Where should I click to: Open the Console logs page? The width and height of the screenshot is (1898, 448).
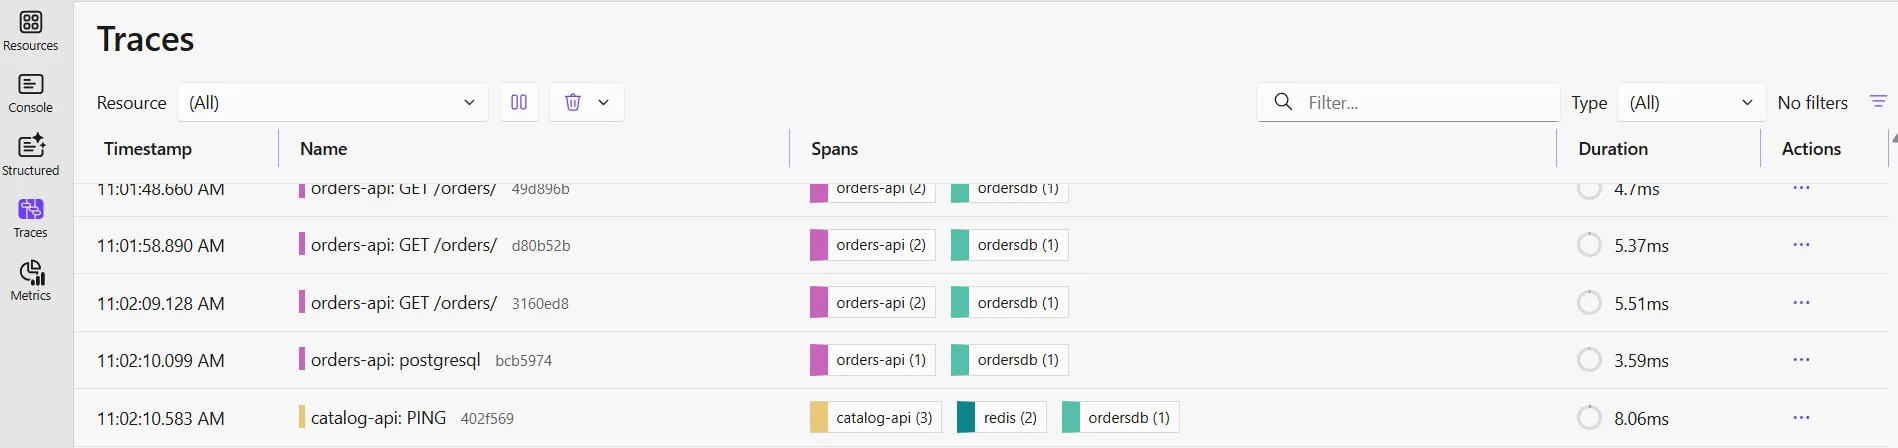31,93
